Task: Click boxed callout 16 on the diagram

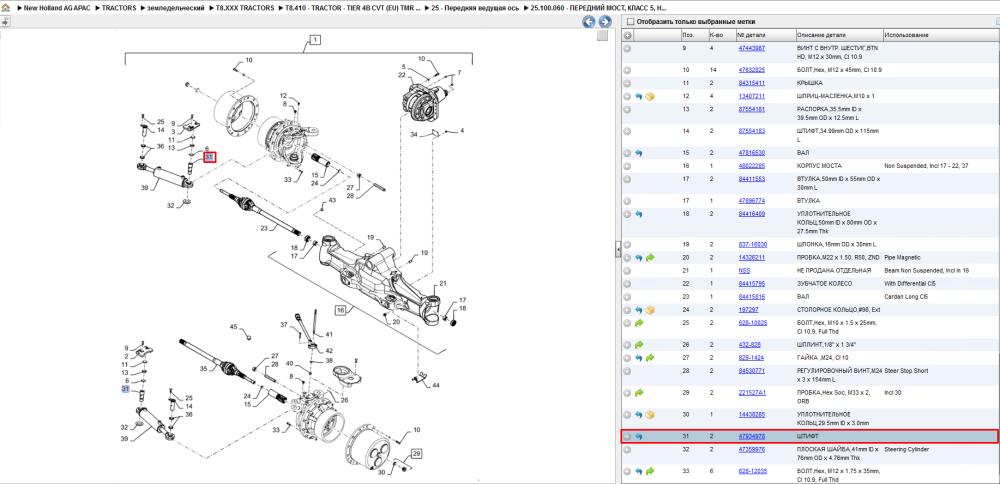Action: 341,311
